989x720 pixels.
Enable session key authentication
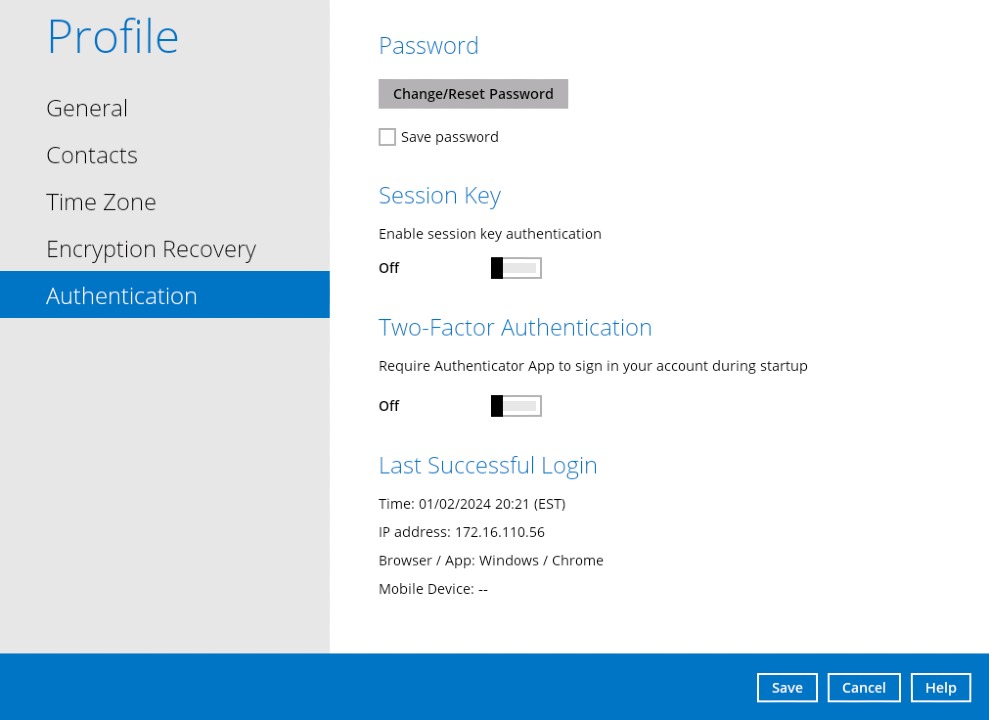[516, 267]
